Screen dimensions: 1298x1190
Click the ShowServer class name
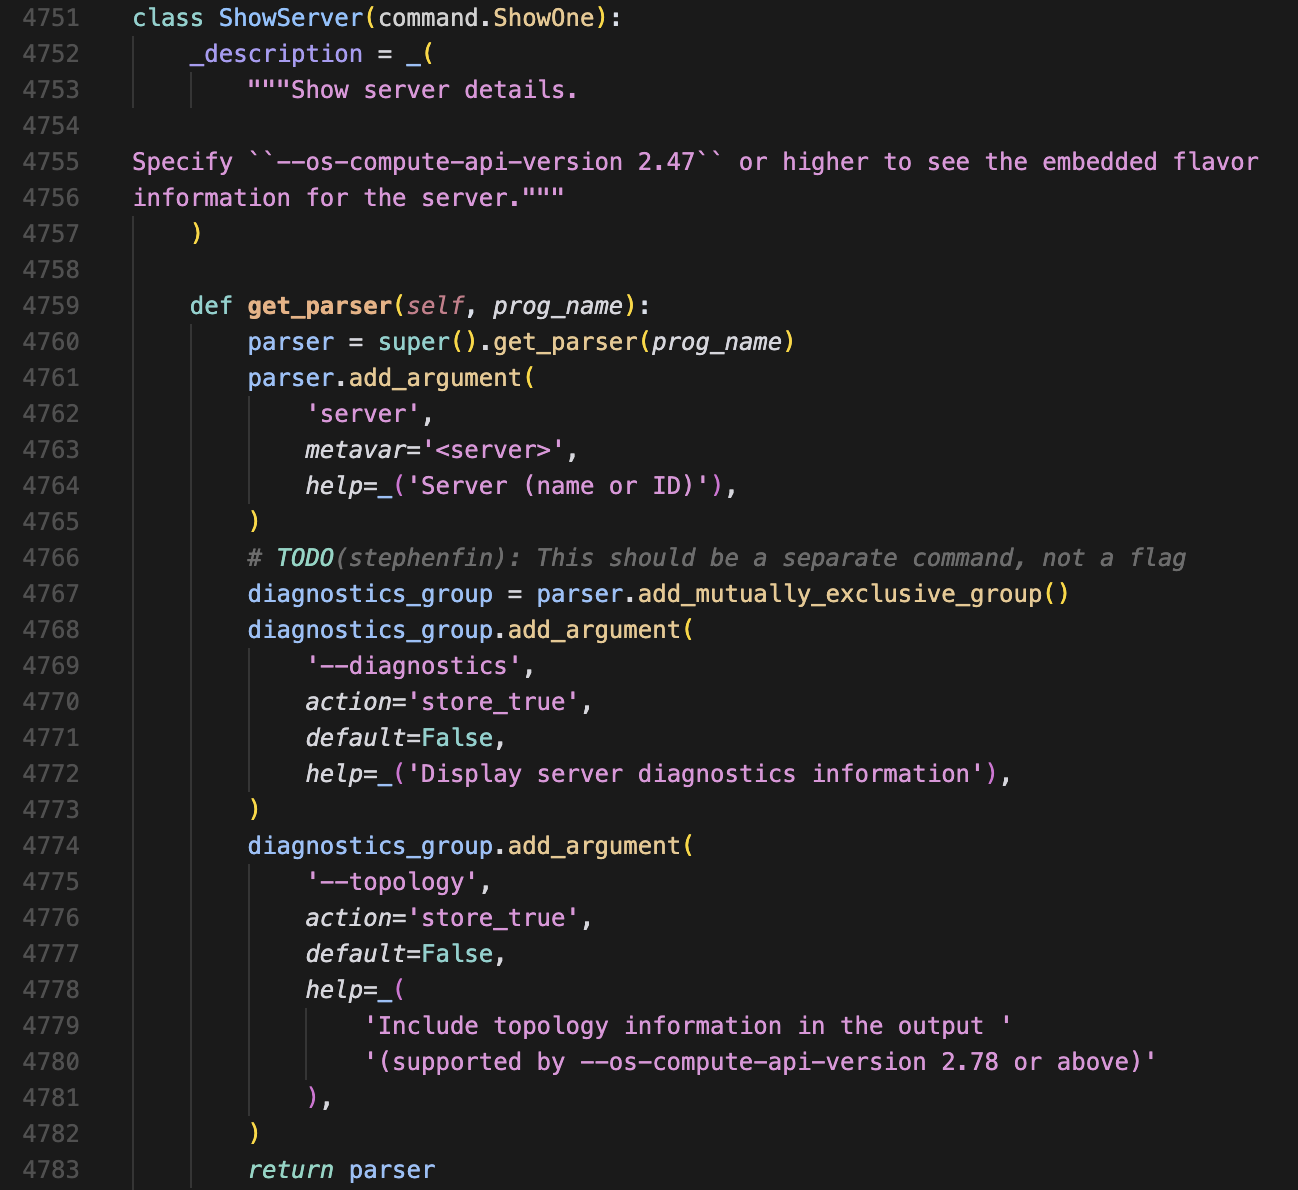coord(291,18)
